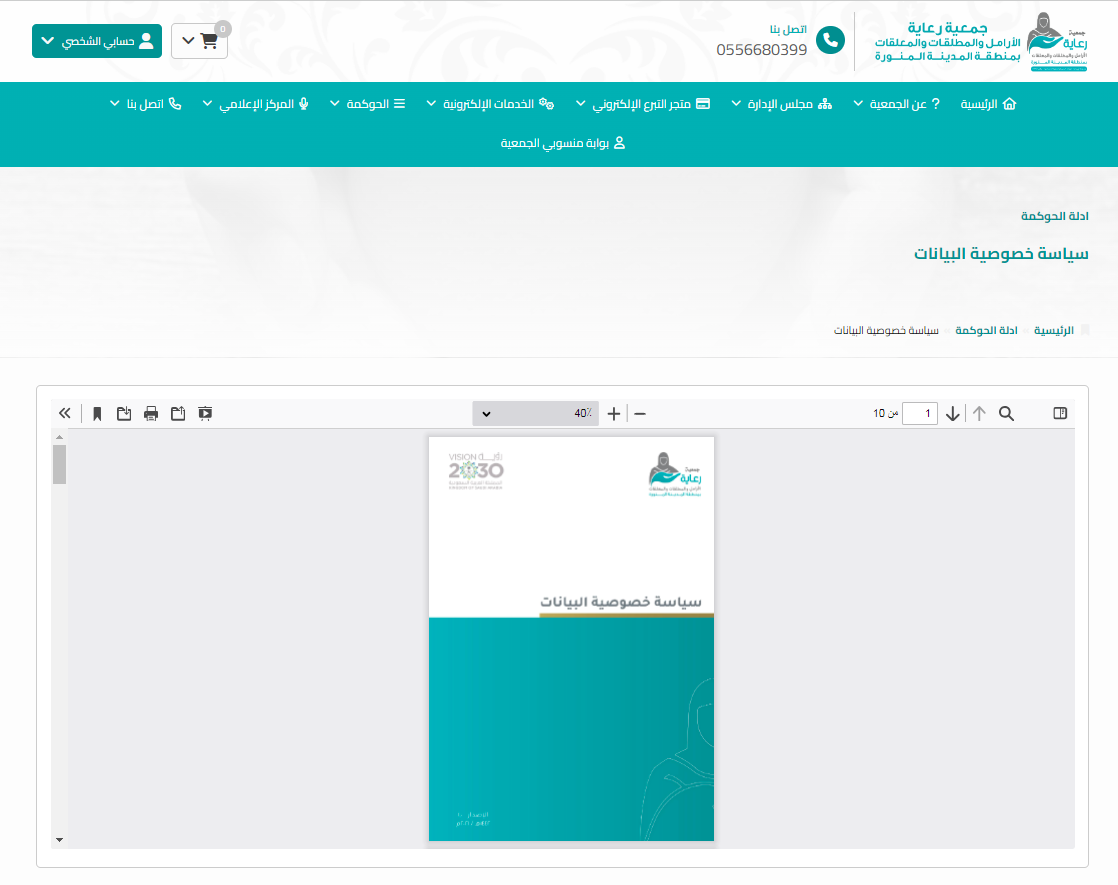1118x885 pixels.
Task: Open the 40% zoom level dropdown
Action: click(535, 414)
